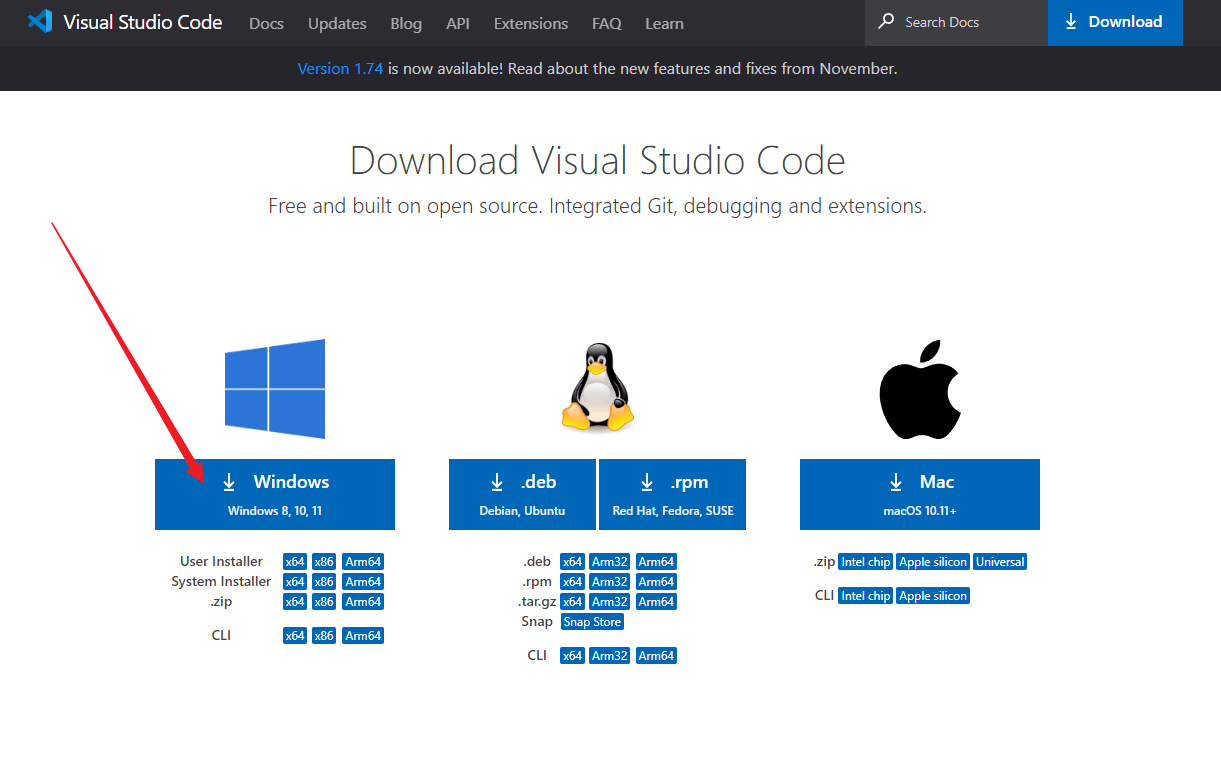Select Arm32 for Linux CLI
Image resolution: width=1221 pixels, height=761 pixels.
tap(610, 656)
